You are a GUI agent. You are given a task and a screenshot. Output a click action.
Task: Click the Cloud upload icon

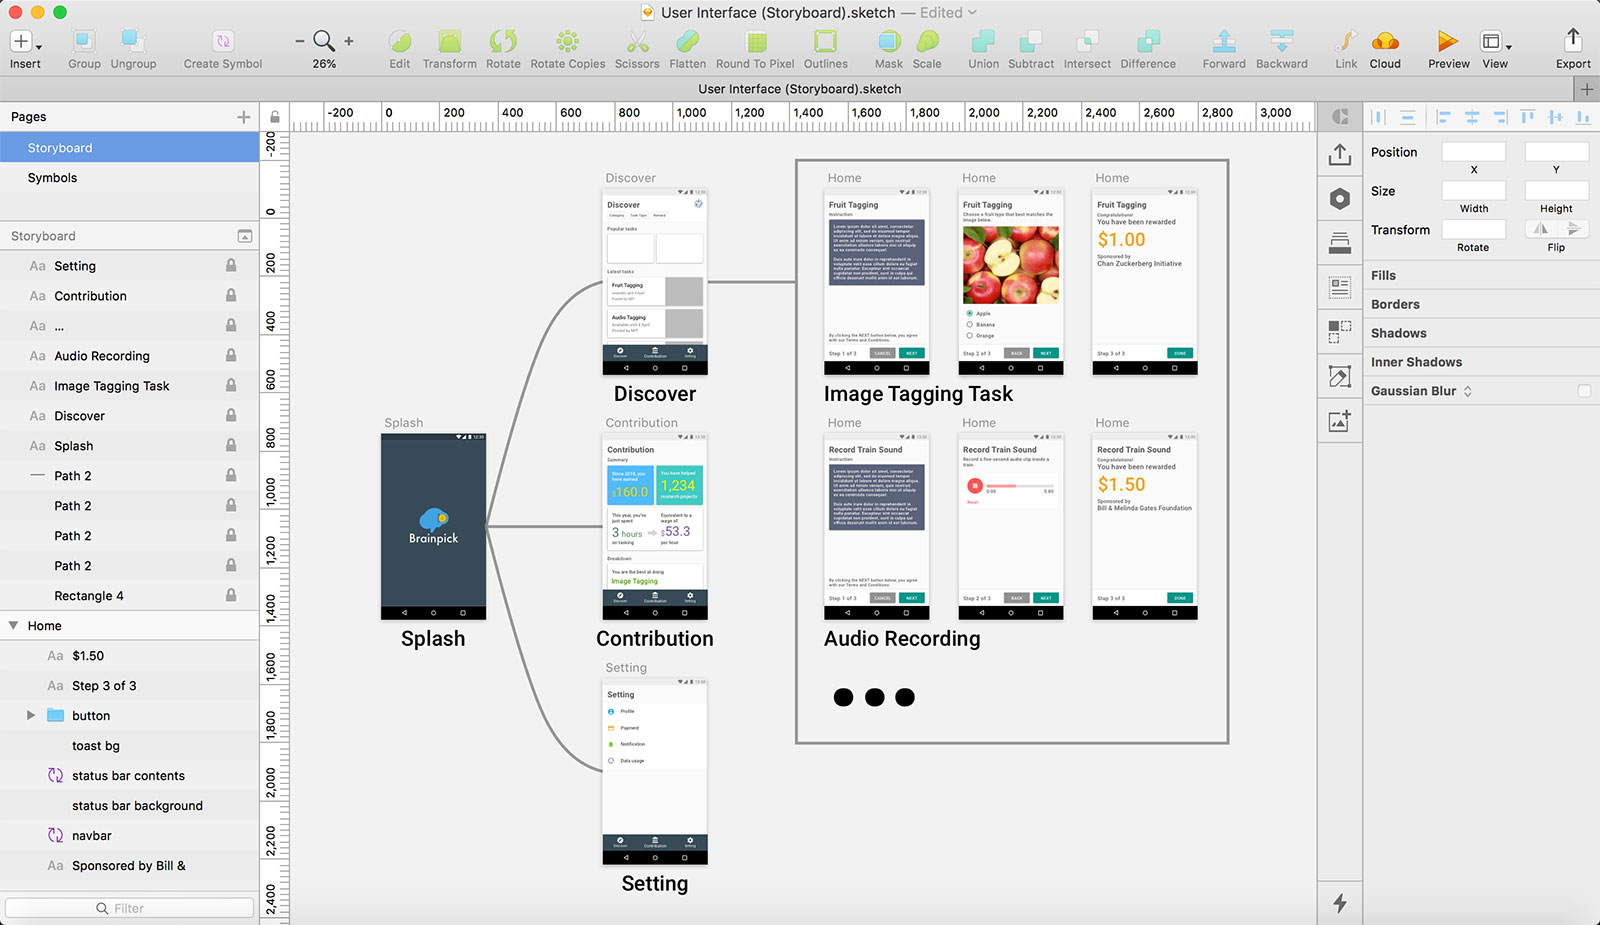pyautogui.click(x=1385, y=41)
